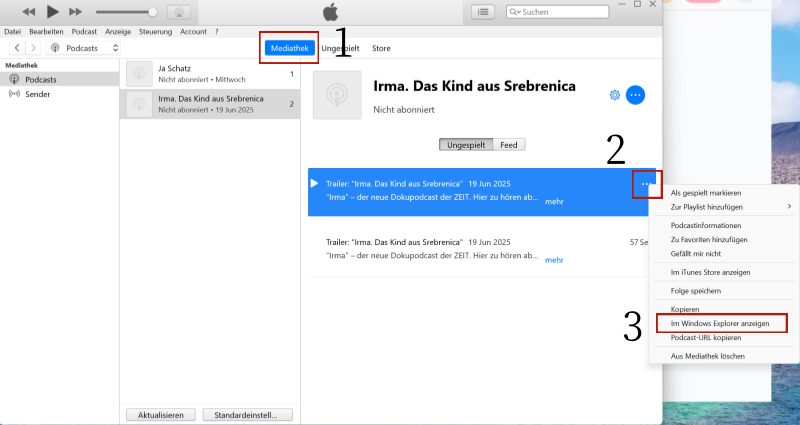800x425 pixels.
Task: Play the highlighted Irma trailer episode
Action: click(x=314, y=183)
